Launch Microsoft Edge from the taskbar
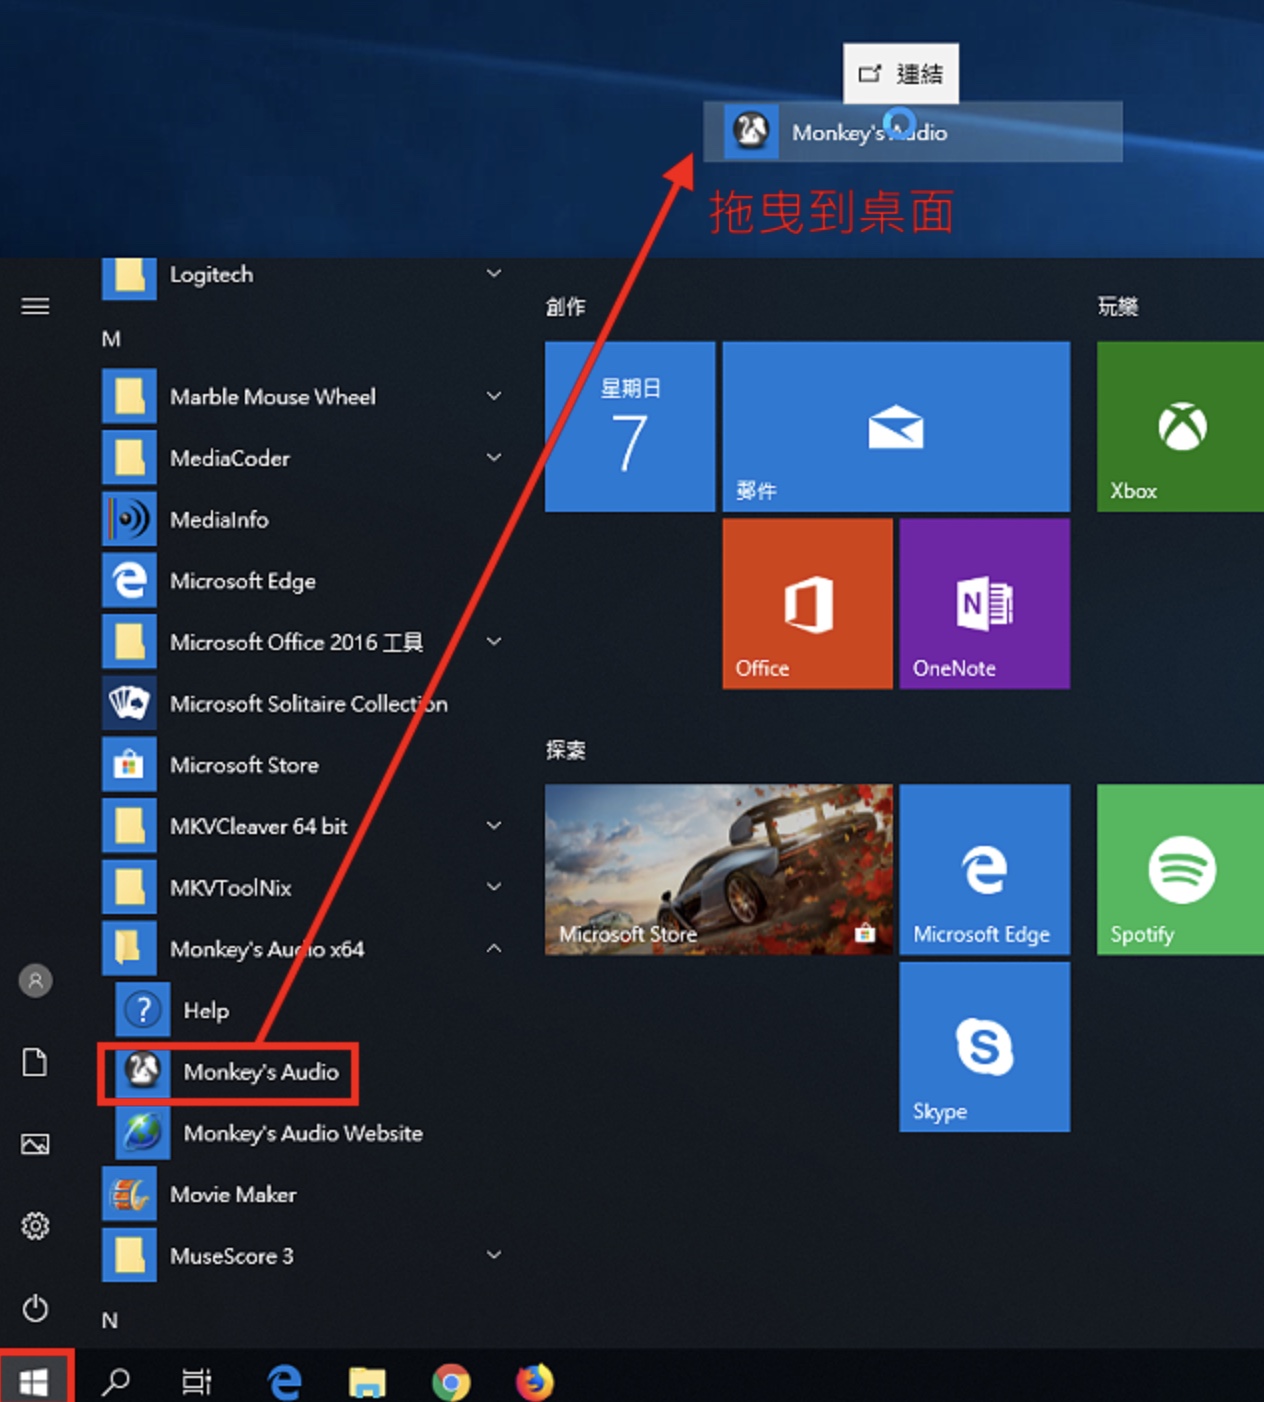This screenshot has width=1264, height=1402. coord(285,1382)
